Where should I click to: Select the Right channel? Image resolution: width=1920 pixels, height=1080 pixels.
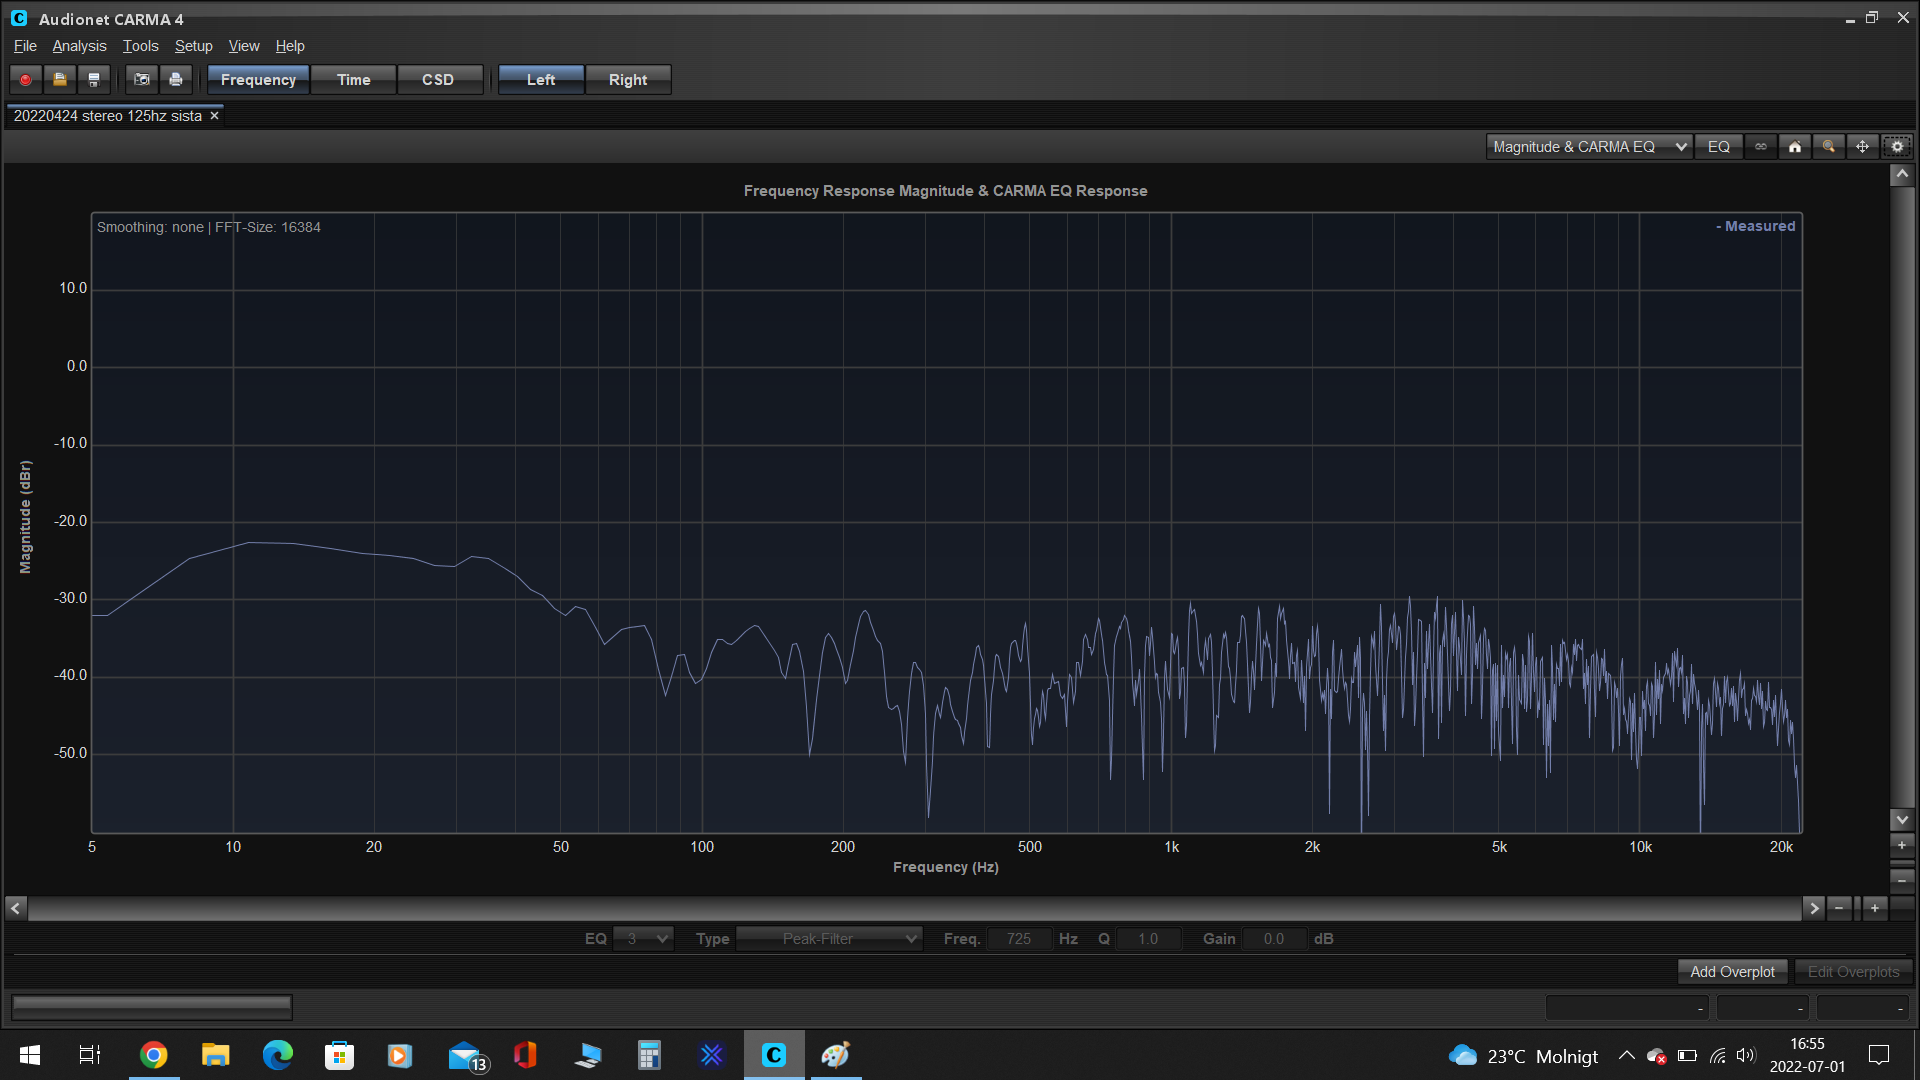[628, 80]
